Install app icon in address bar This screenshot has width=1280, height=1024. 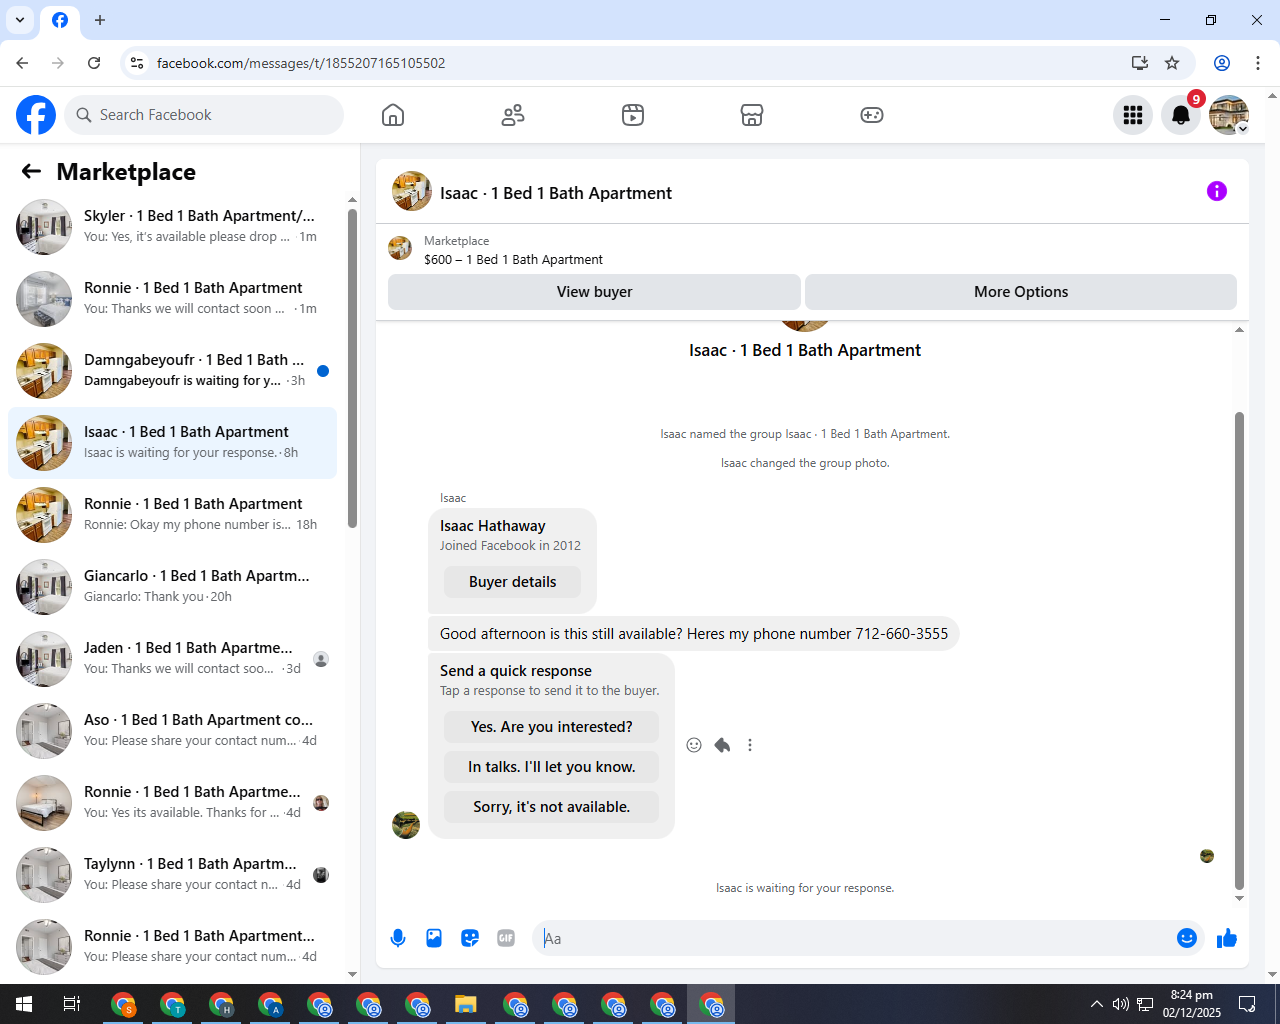click(1139, 63)
